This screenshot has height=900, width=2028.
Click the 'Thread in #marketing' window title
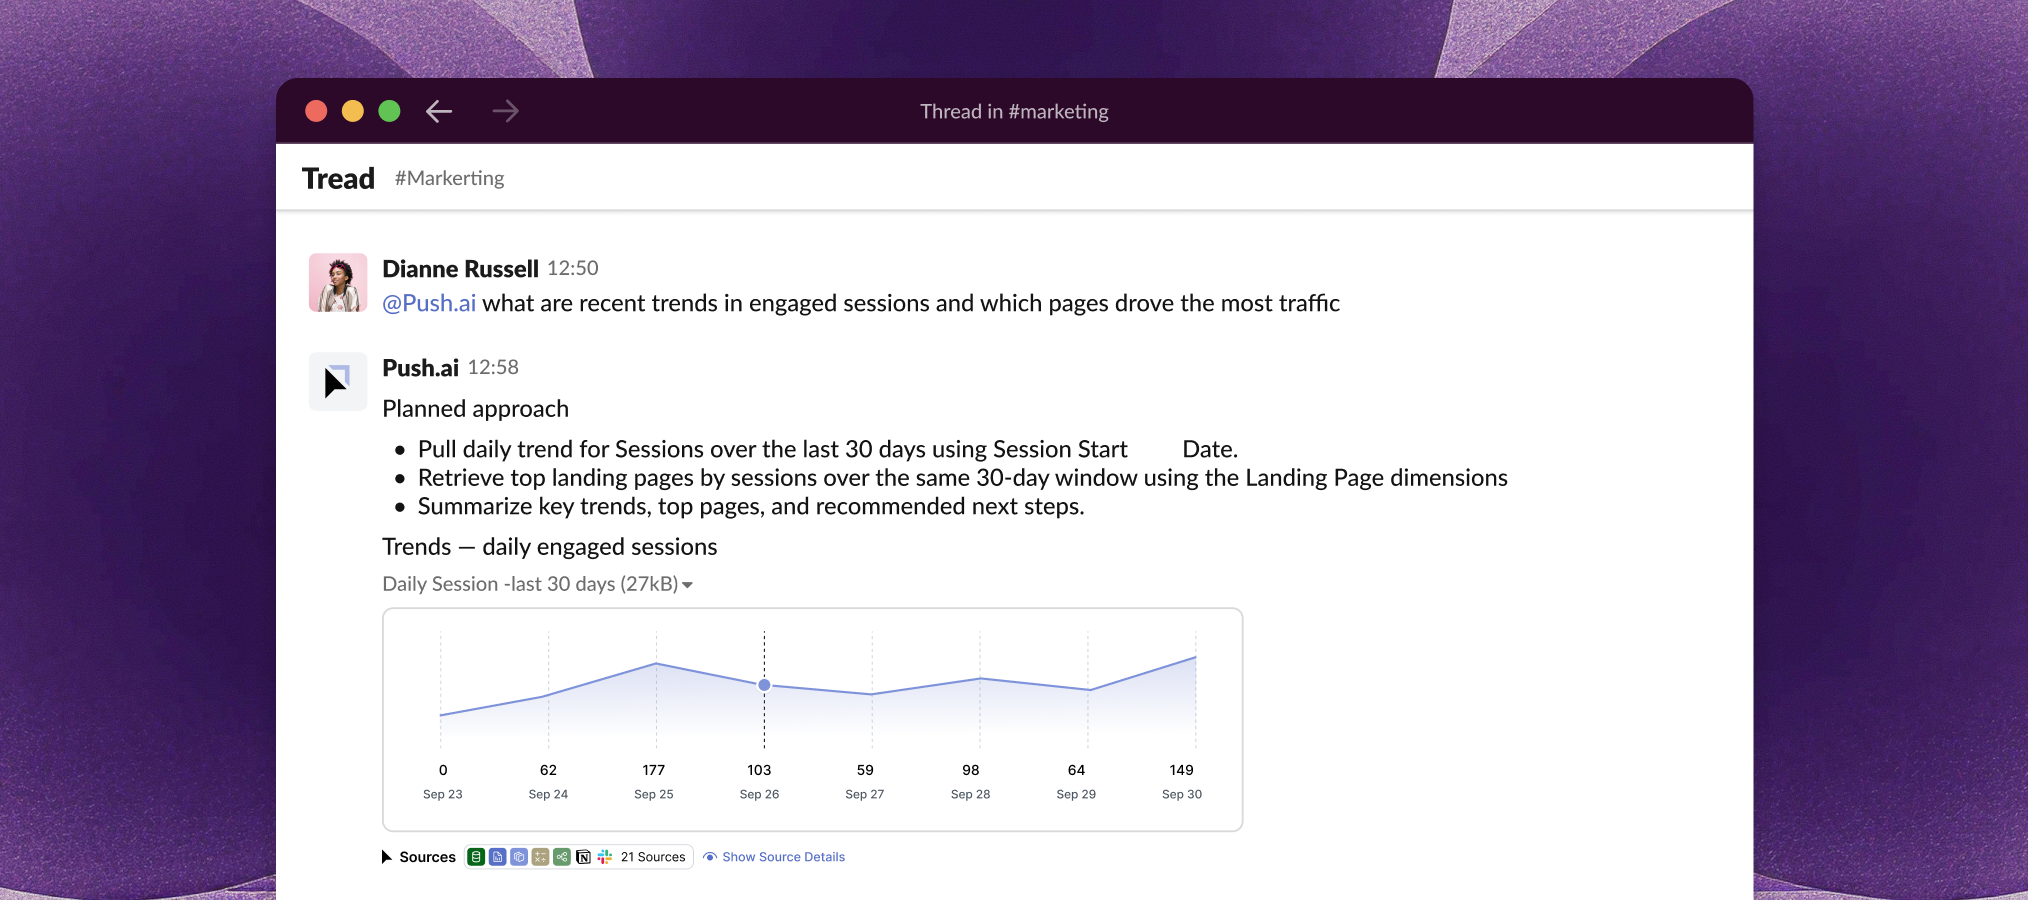[x=1014, y=111]
